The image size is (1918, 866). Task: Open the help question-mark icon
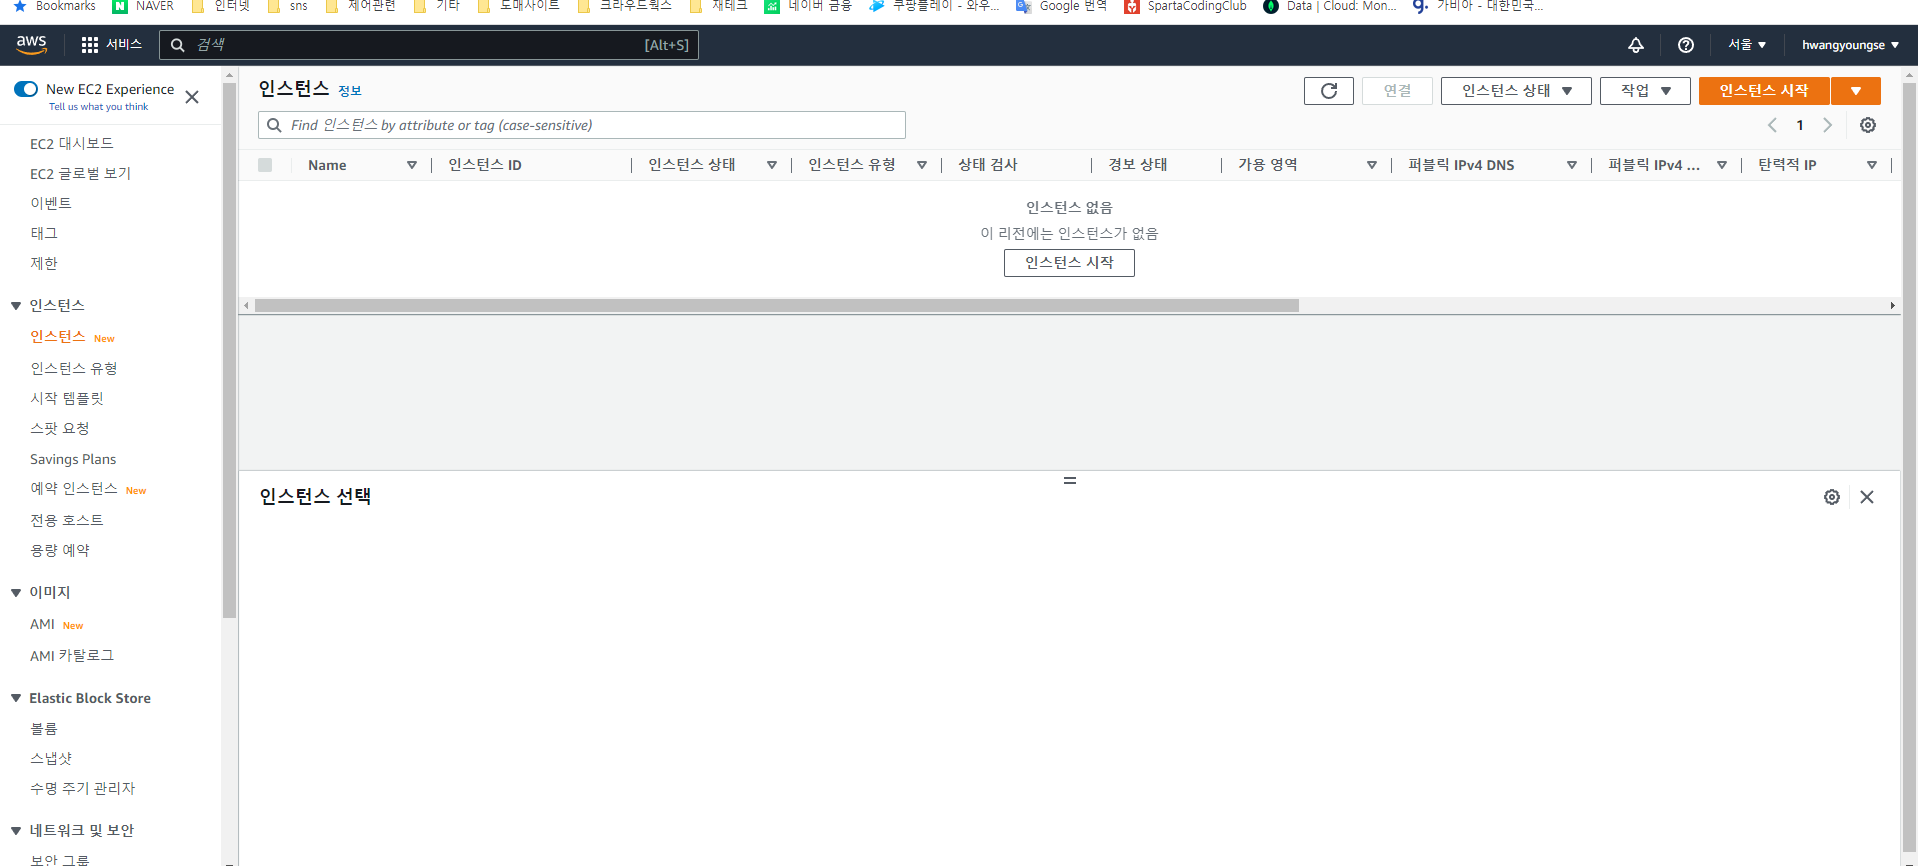pos(1686,45)
